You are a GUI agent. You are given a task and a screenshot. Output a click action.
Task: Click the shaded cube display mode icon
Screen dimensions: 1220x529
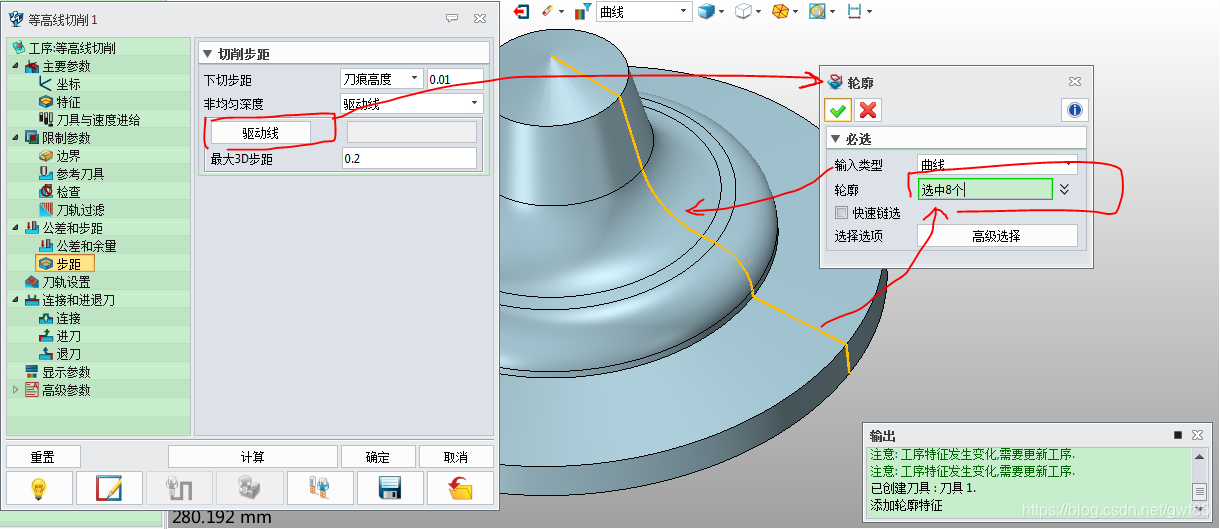[x=707, y=11]
